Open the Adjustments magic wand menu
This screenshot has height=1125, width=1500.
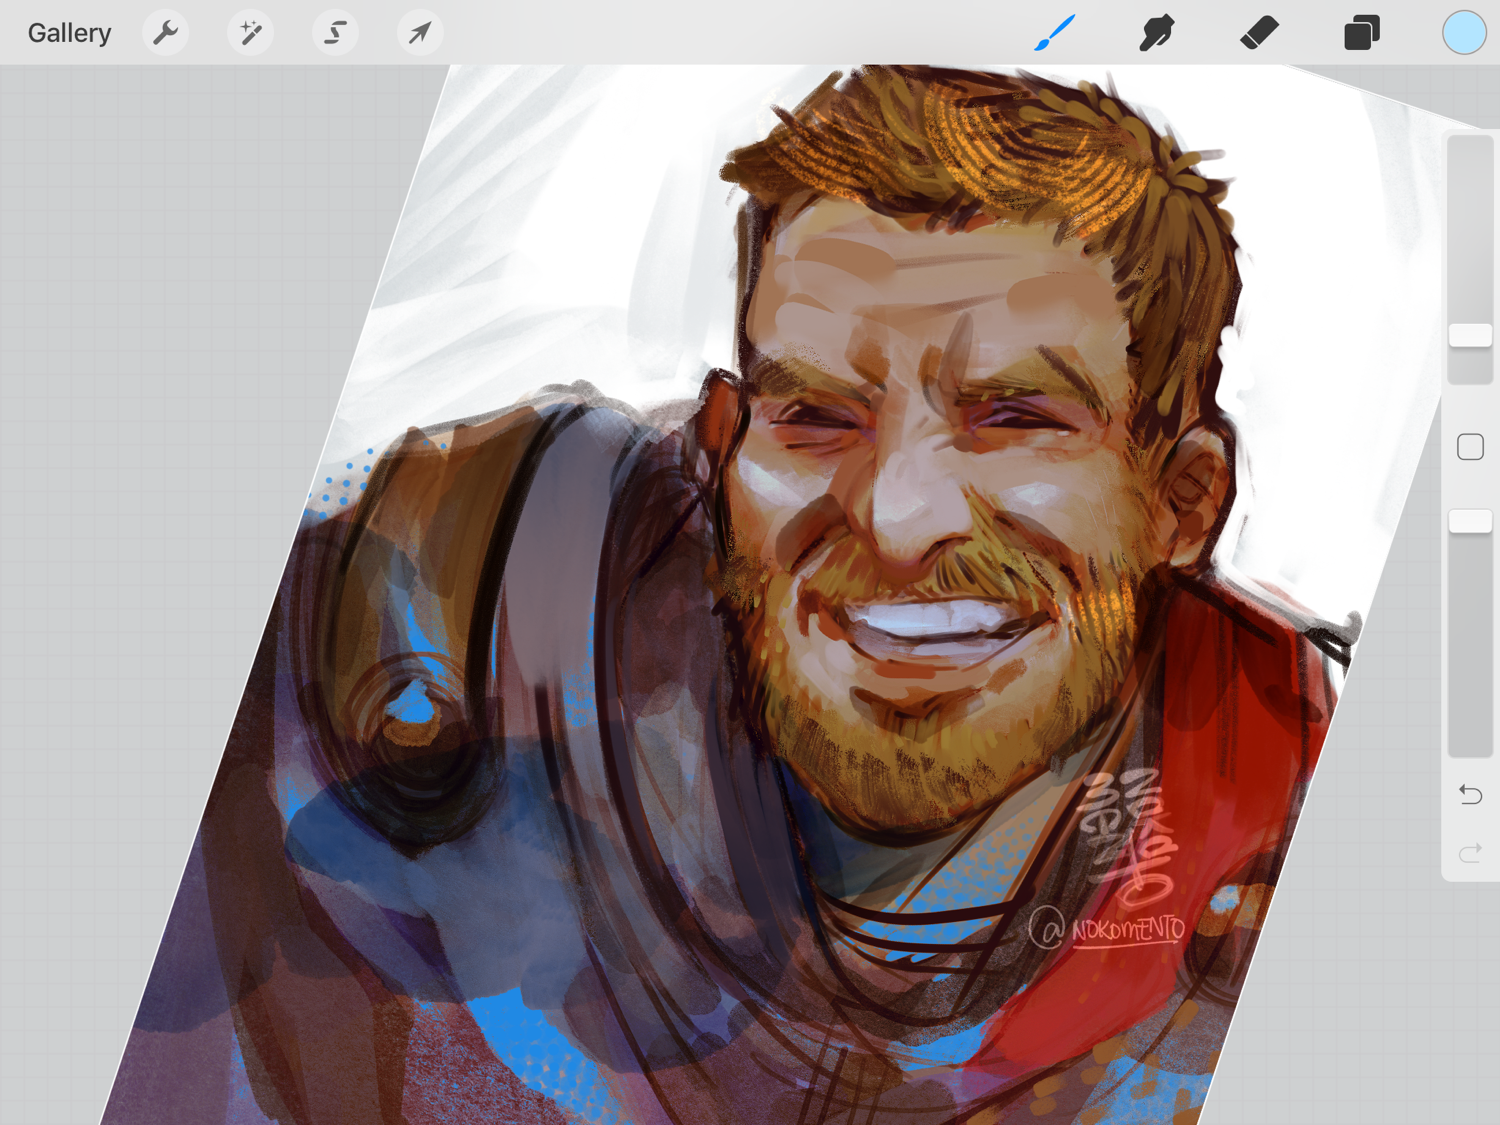[x=250, y=33]
